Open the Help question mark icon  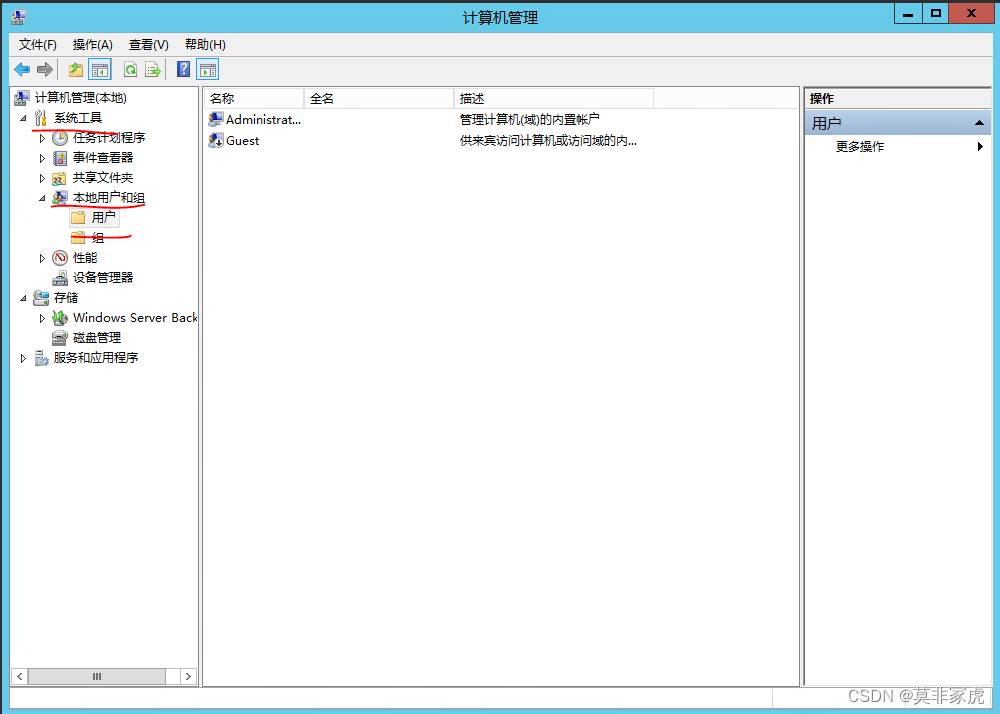click(x=184, y=69)
